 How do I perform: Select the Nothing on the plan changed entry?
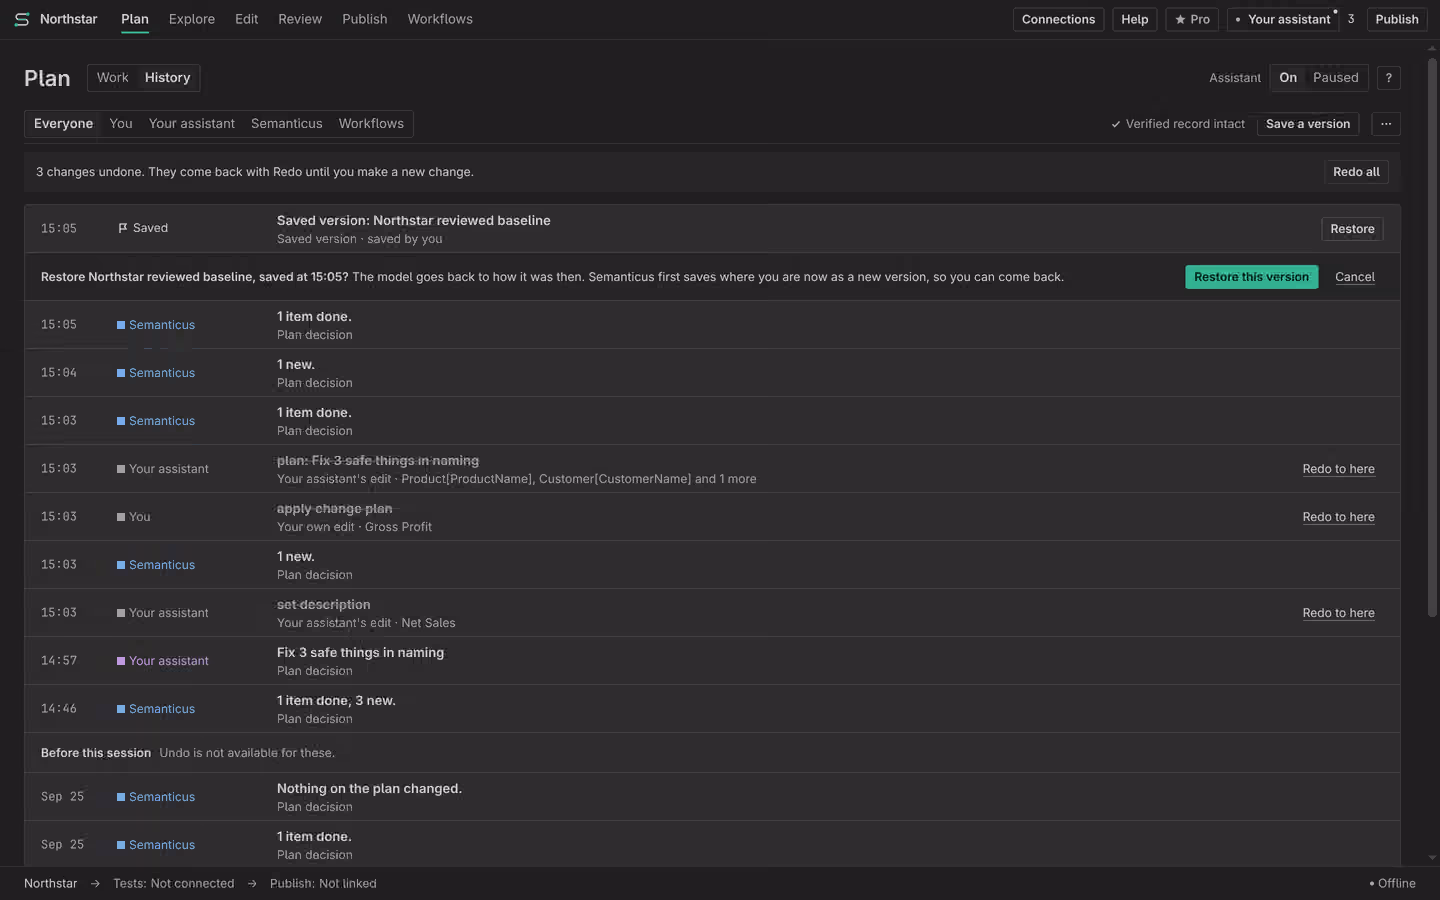[x=712, y=797]
